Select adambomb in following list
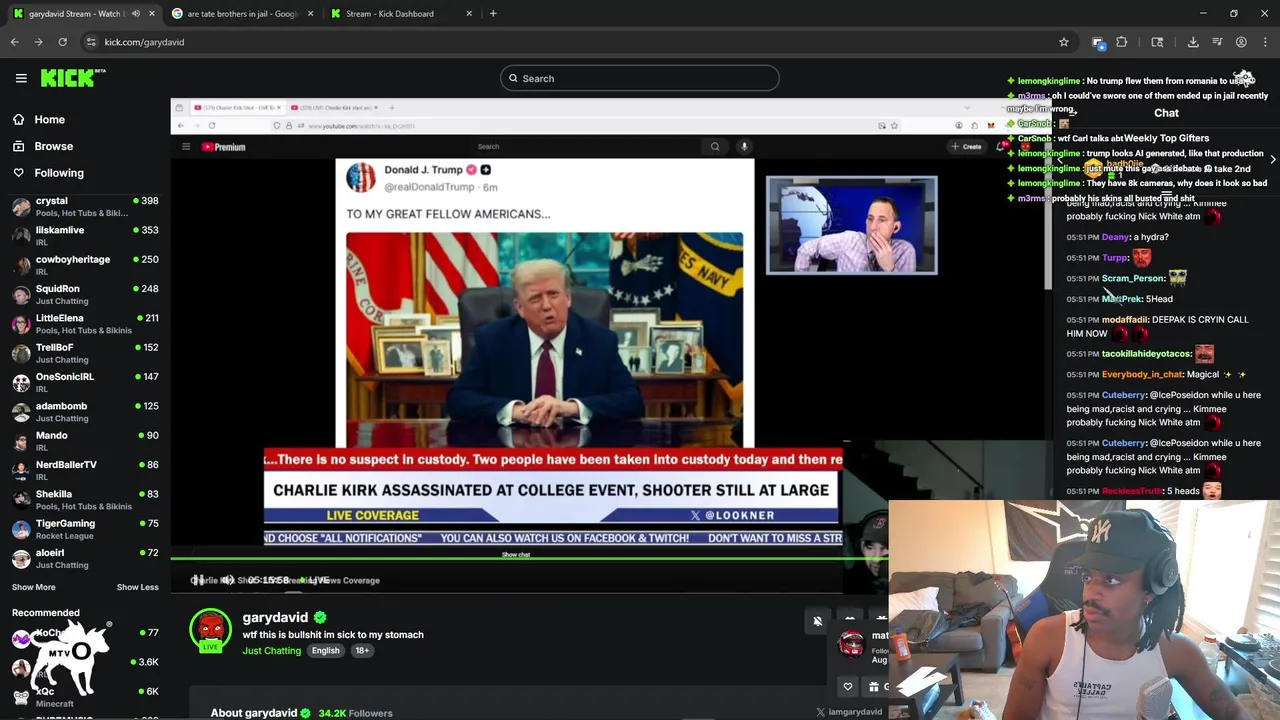 coord(85,412)
